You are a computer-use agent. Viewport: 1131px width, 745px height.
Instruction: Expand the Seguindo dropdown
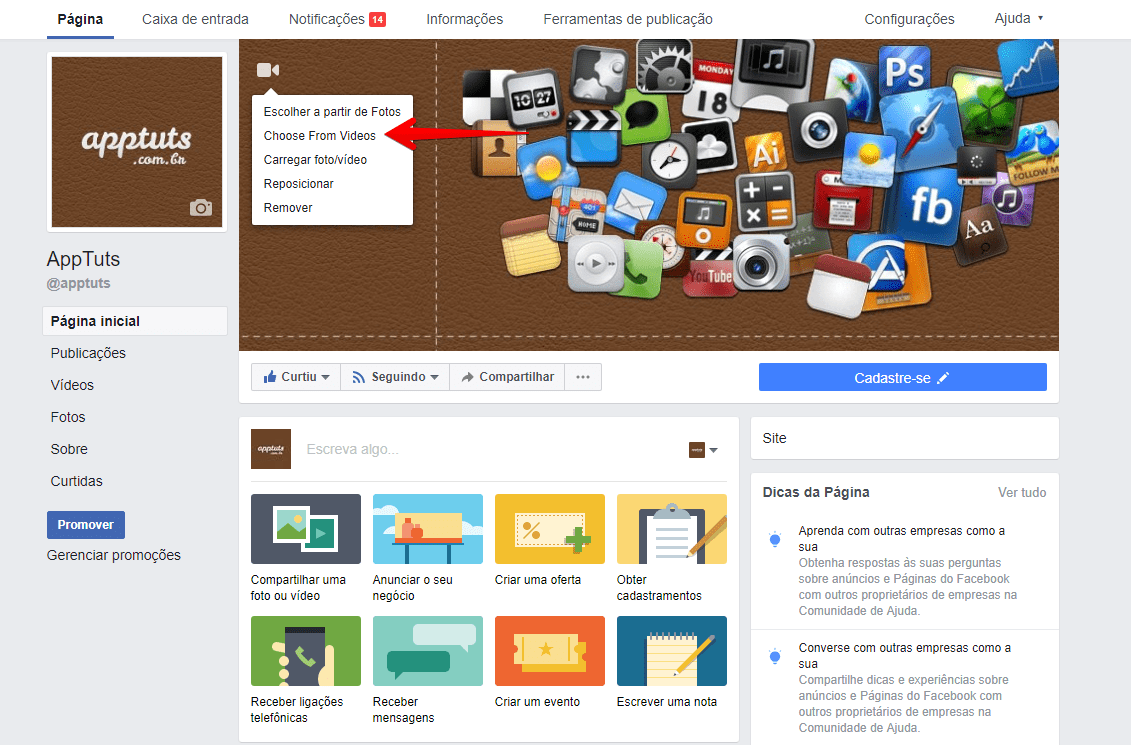point(395,377)
